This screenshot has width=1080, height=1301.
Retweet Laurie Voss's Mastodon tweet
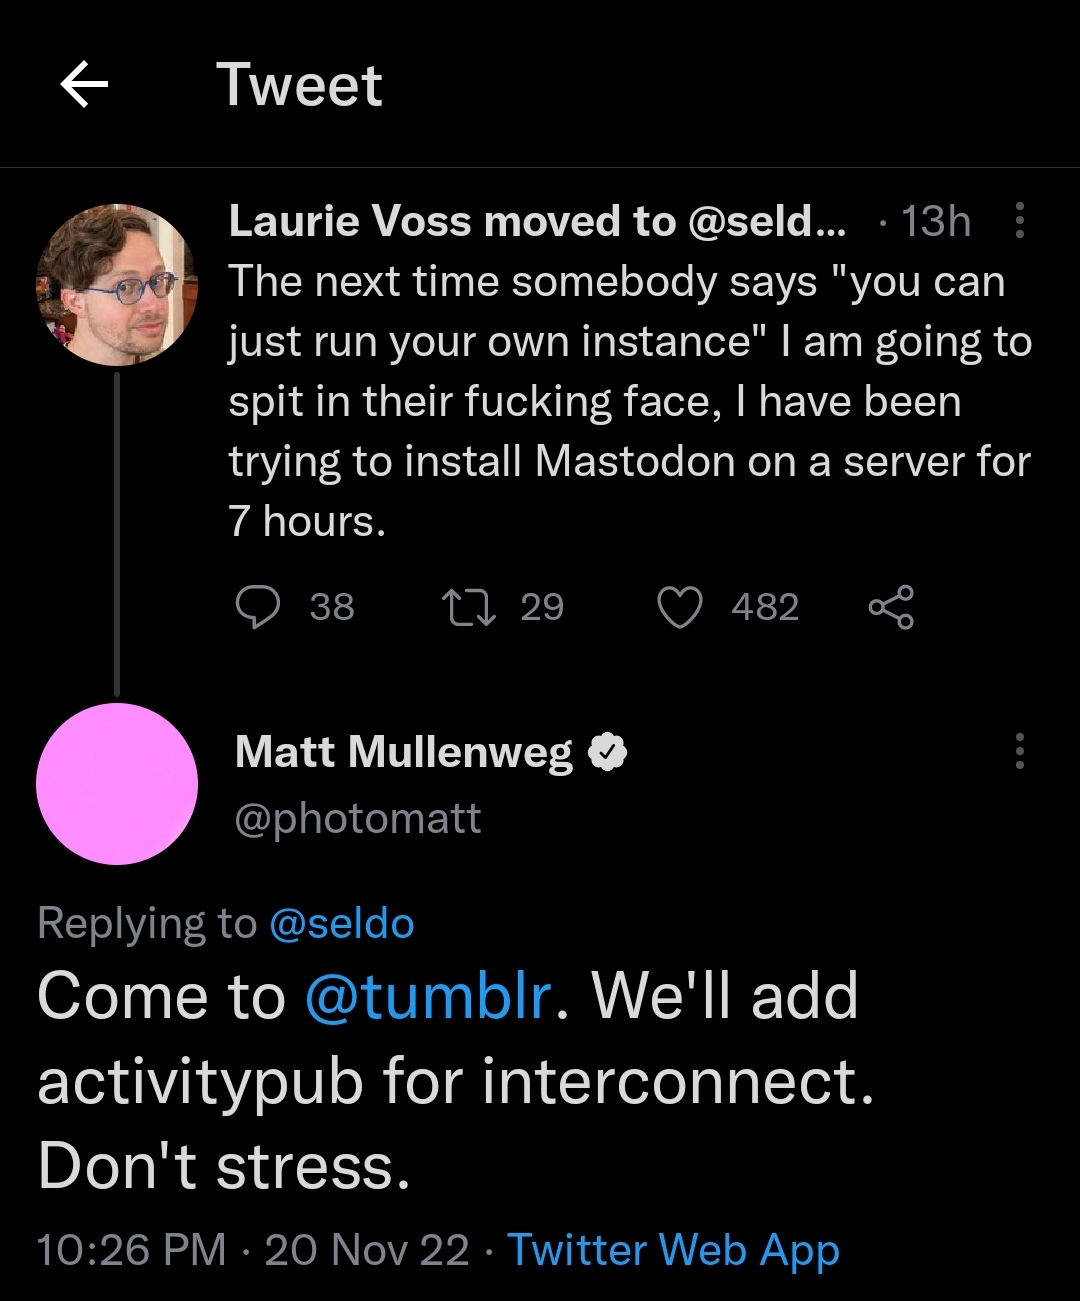(469, 607)
